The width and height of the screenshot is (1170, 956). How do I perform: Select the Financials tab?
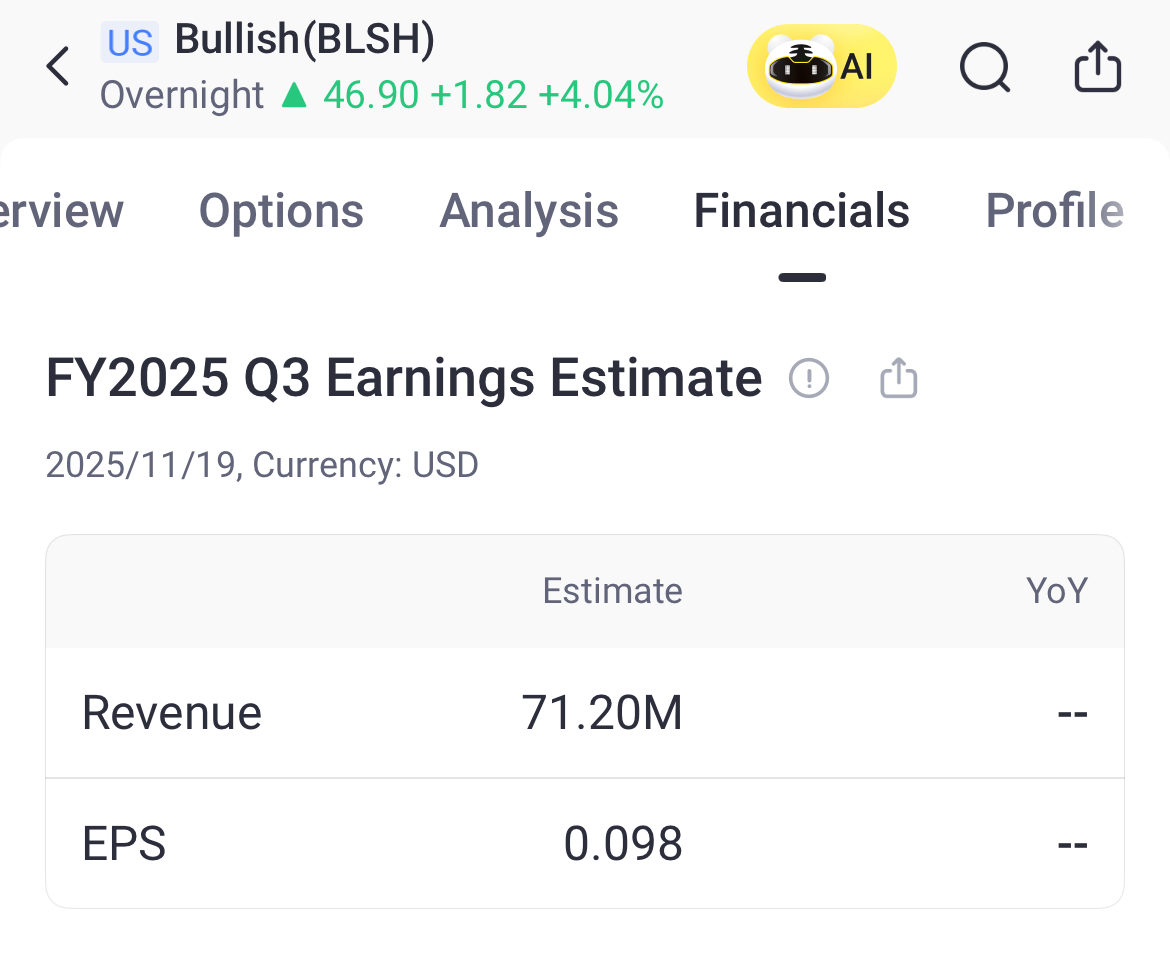pyautogui.click(x=801, y=211)
